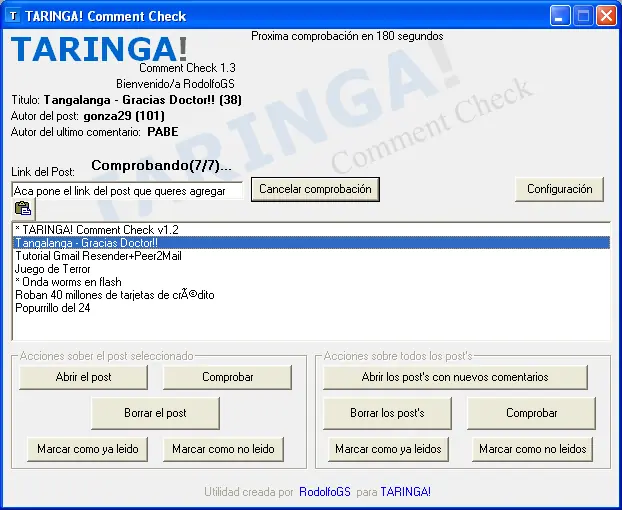Open the TARINGA! footer link
The image size is (622, 510).
(x=405, y=492)
